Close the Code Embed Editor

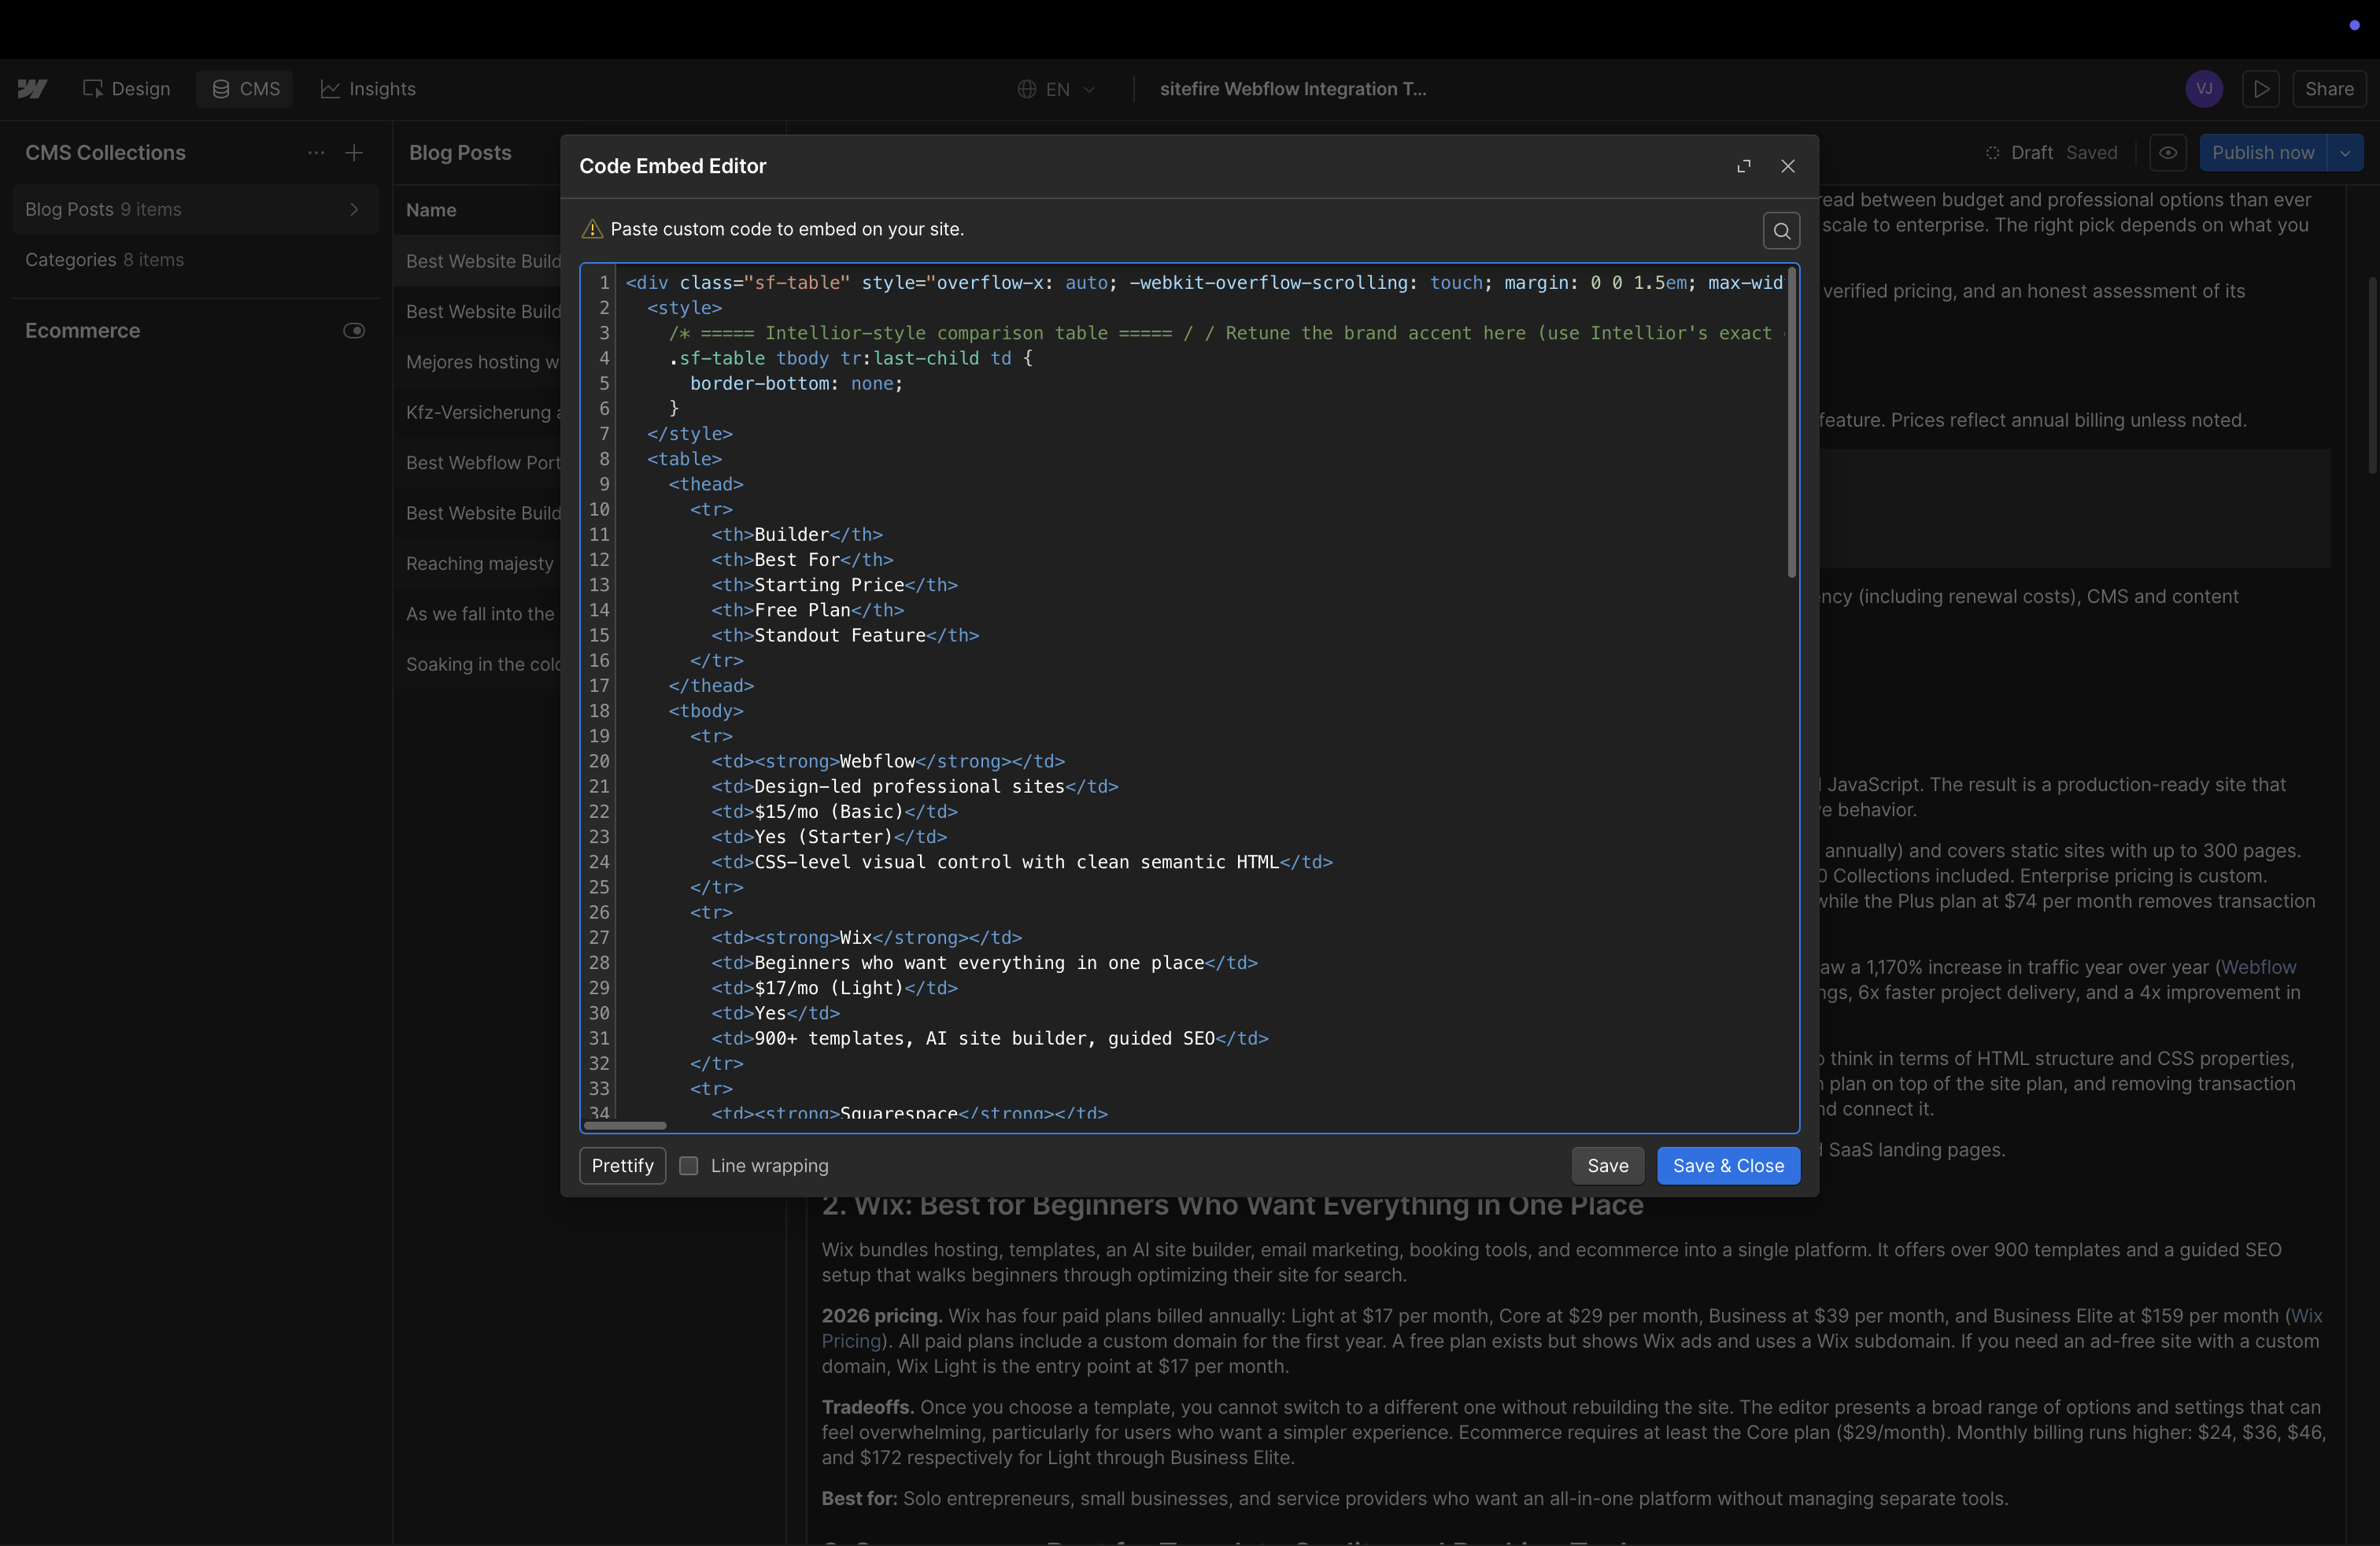click(x=1788, y=166)
